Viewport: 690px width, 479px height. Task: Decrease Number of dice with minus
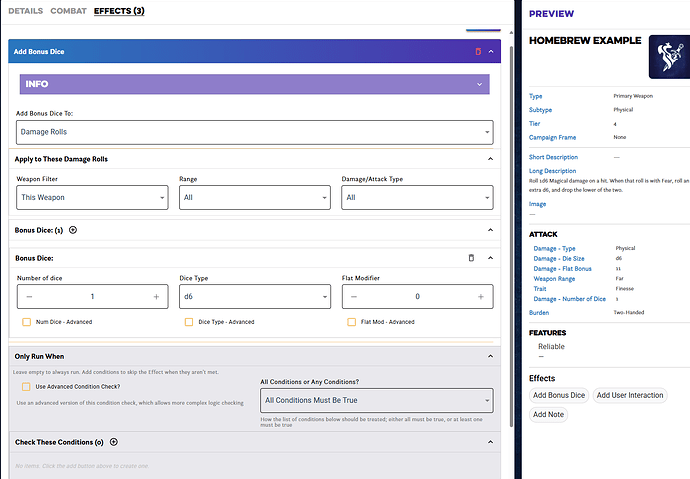tap(29, 296)
